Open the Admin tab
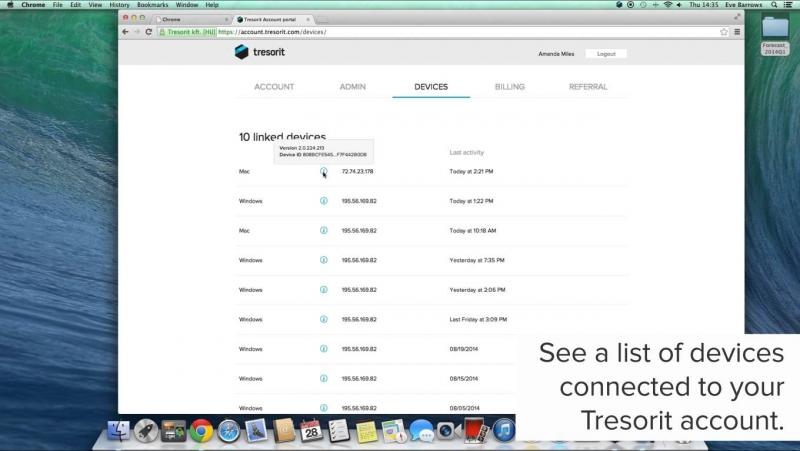Image resolution: width=800 pixels, height=451 pixels. (352, 87)
